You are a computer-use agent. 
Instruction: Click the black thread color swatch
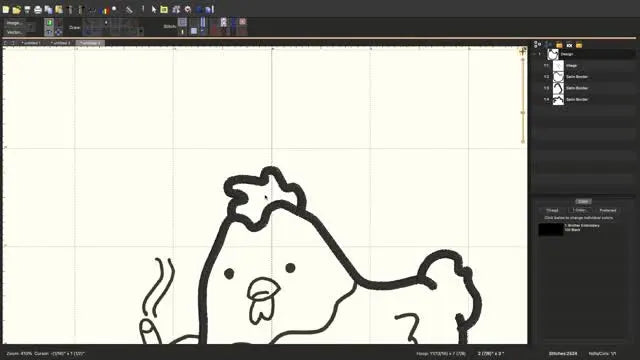(551, 229)
